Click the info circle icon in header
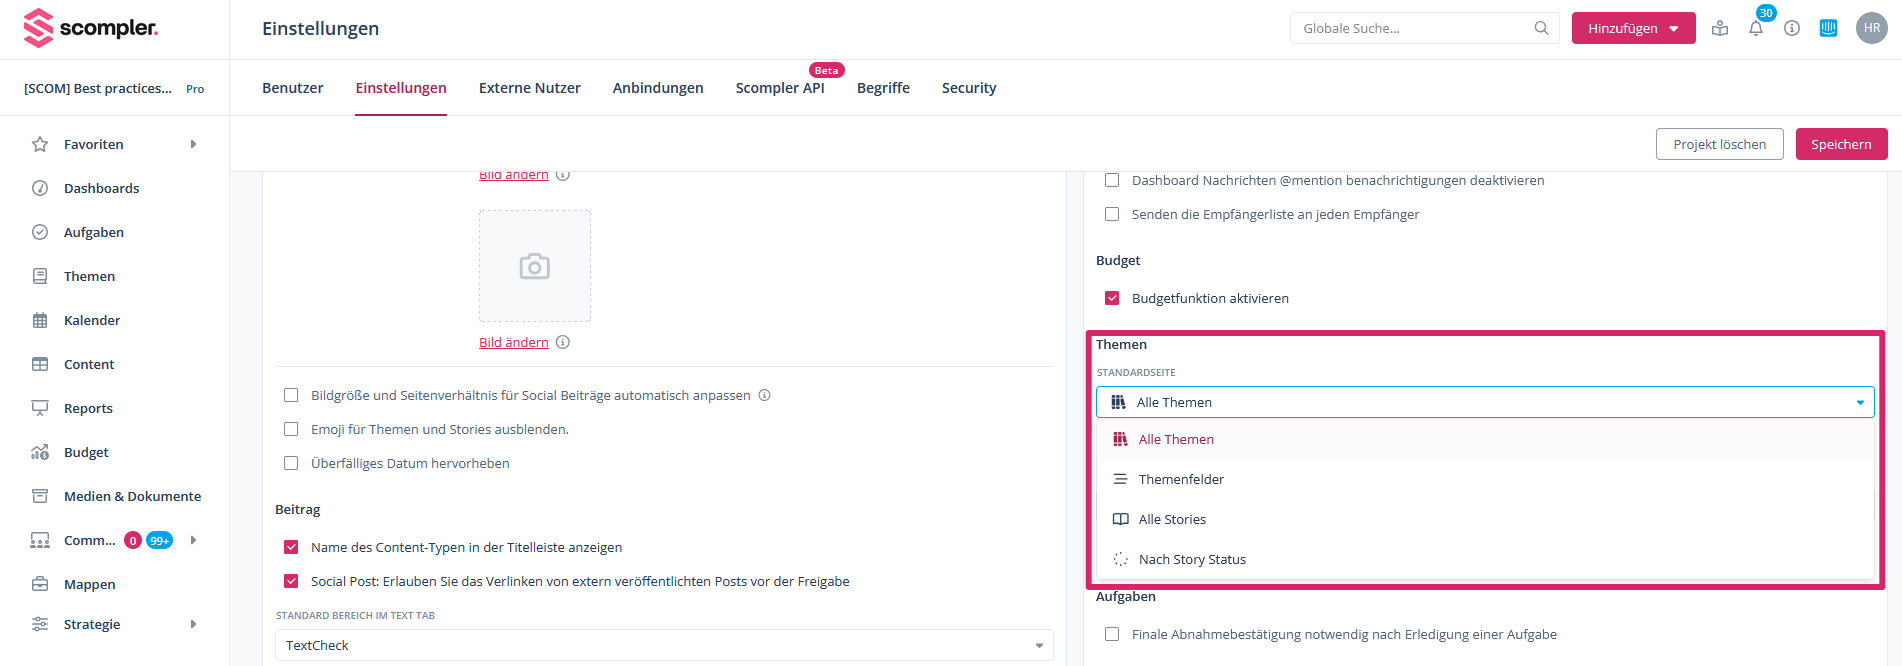Viewport: 1902px width, 666px height. pos(1792,28)
